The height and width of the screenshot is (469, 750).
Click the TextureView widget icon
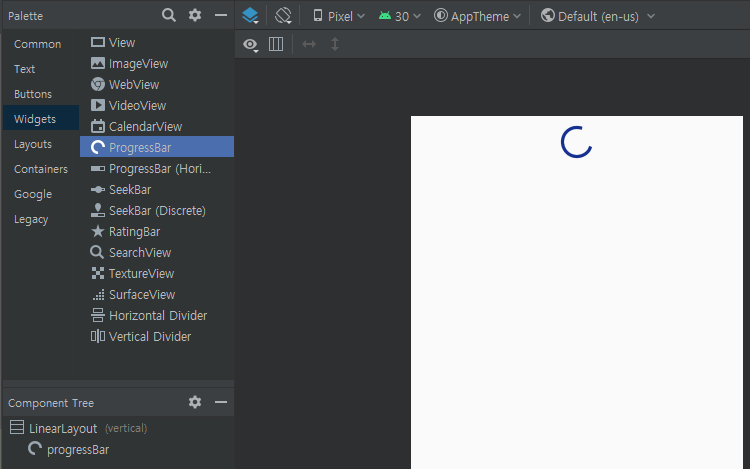coord(98,273)
